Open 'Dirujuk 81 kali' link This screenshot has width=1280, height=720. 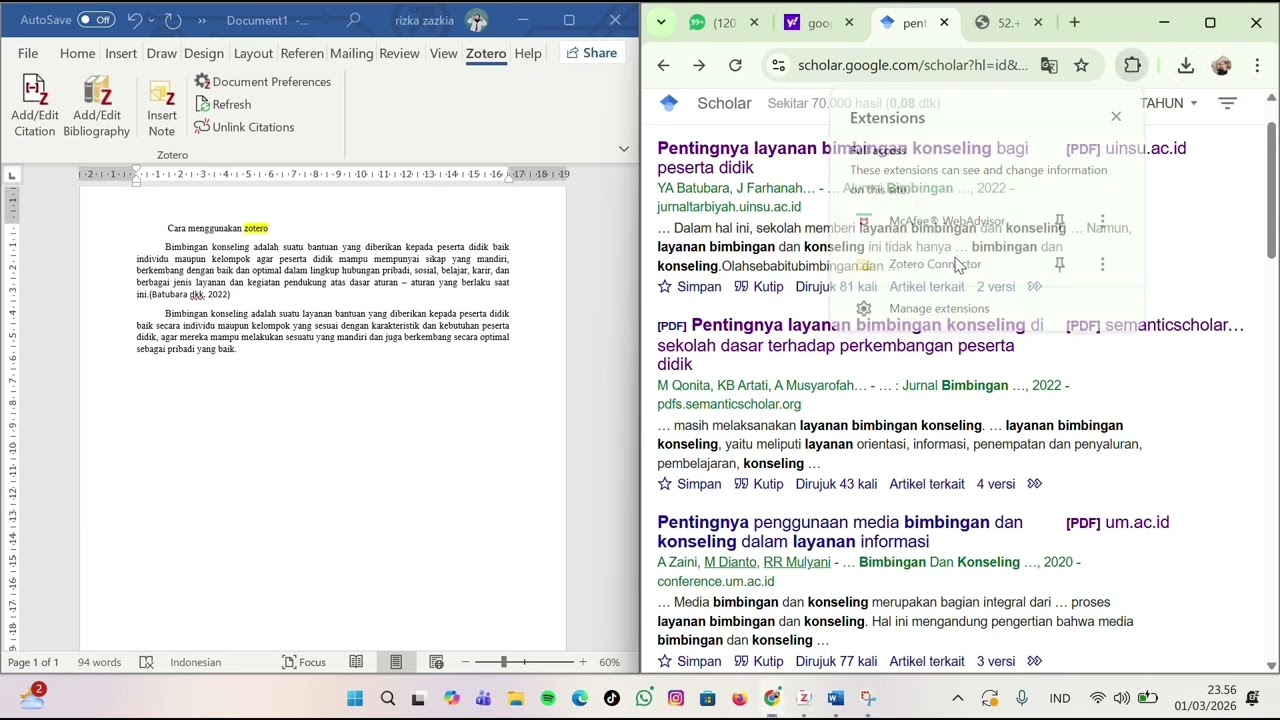tap(836, 287)
